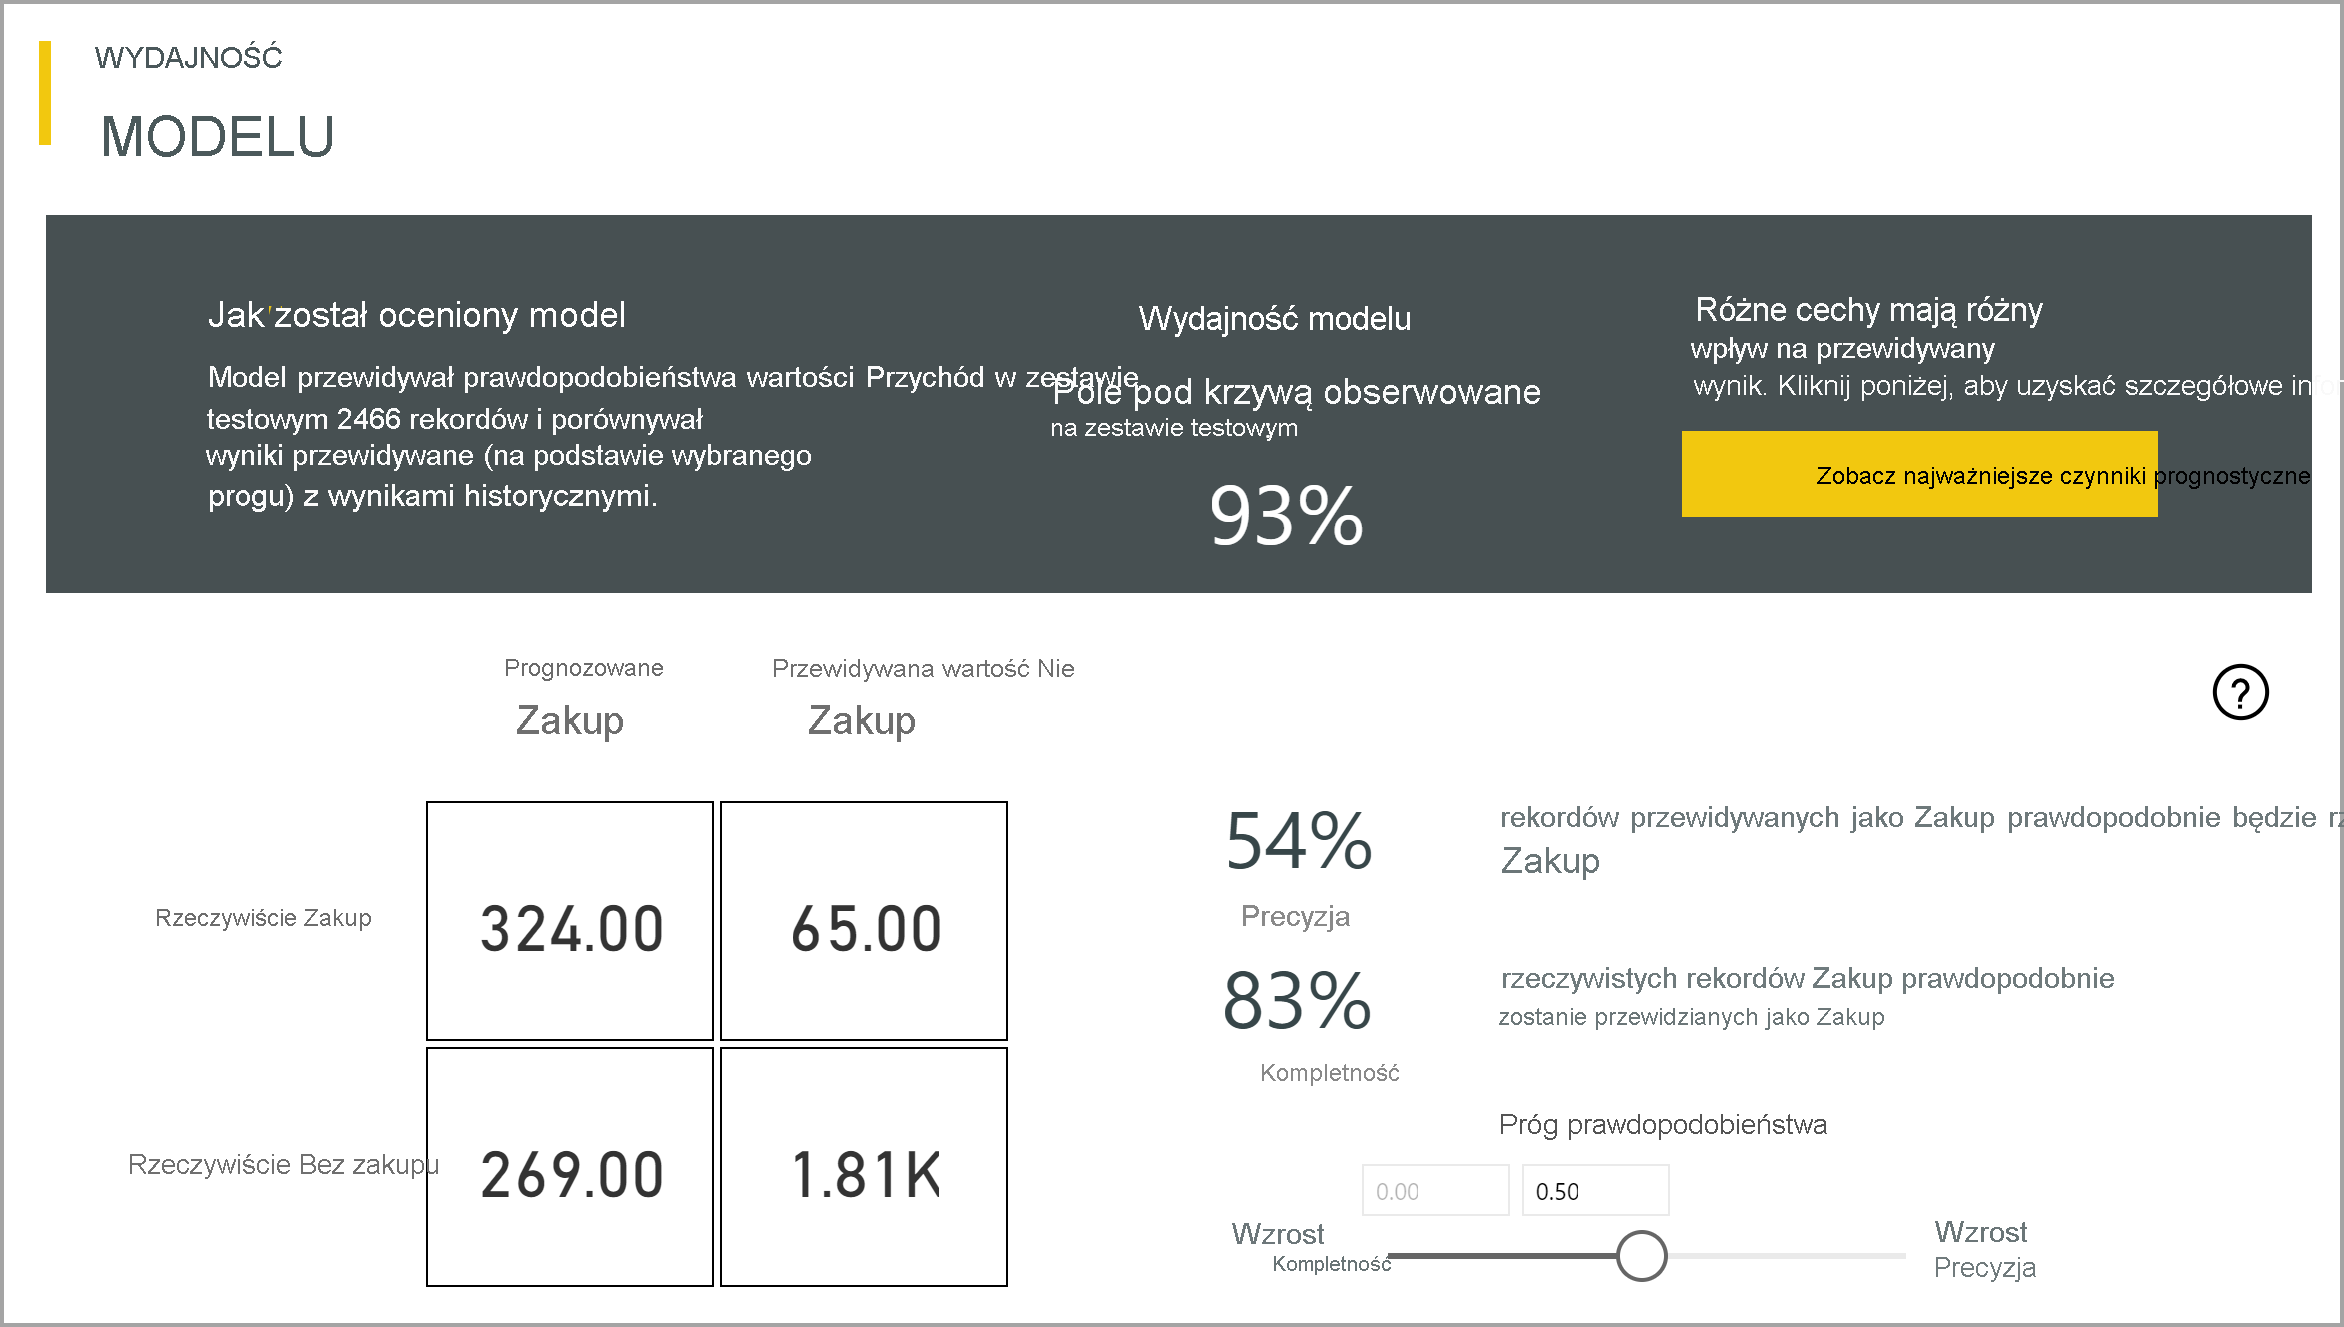Screen dimensions: 2344x1327
Task: Click the 83% Kompletność value
Action: click(1298, 1001)
